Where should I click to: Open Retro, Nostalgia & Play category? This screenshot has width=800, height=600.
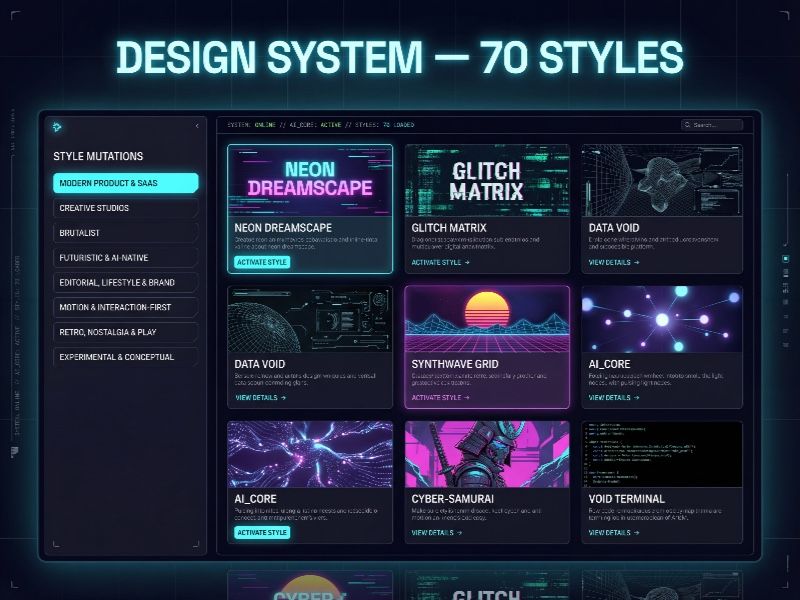click(x=126, y=332)
